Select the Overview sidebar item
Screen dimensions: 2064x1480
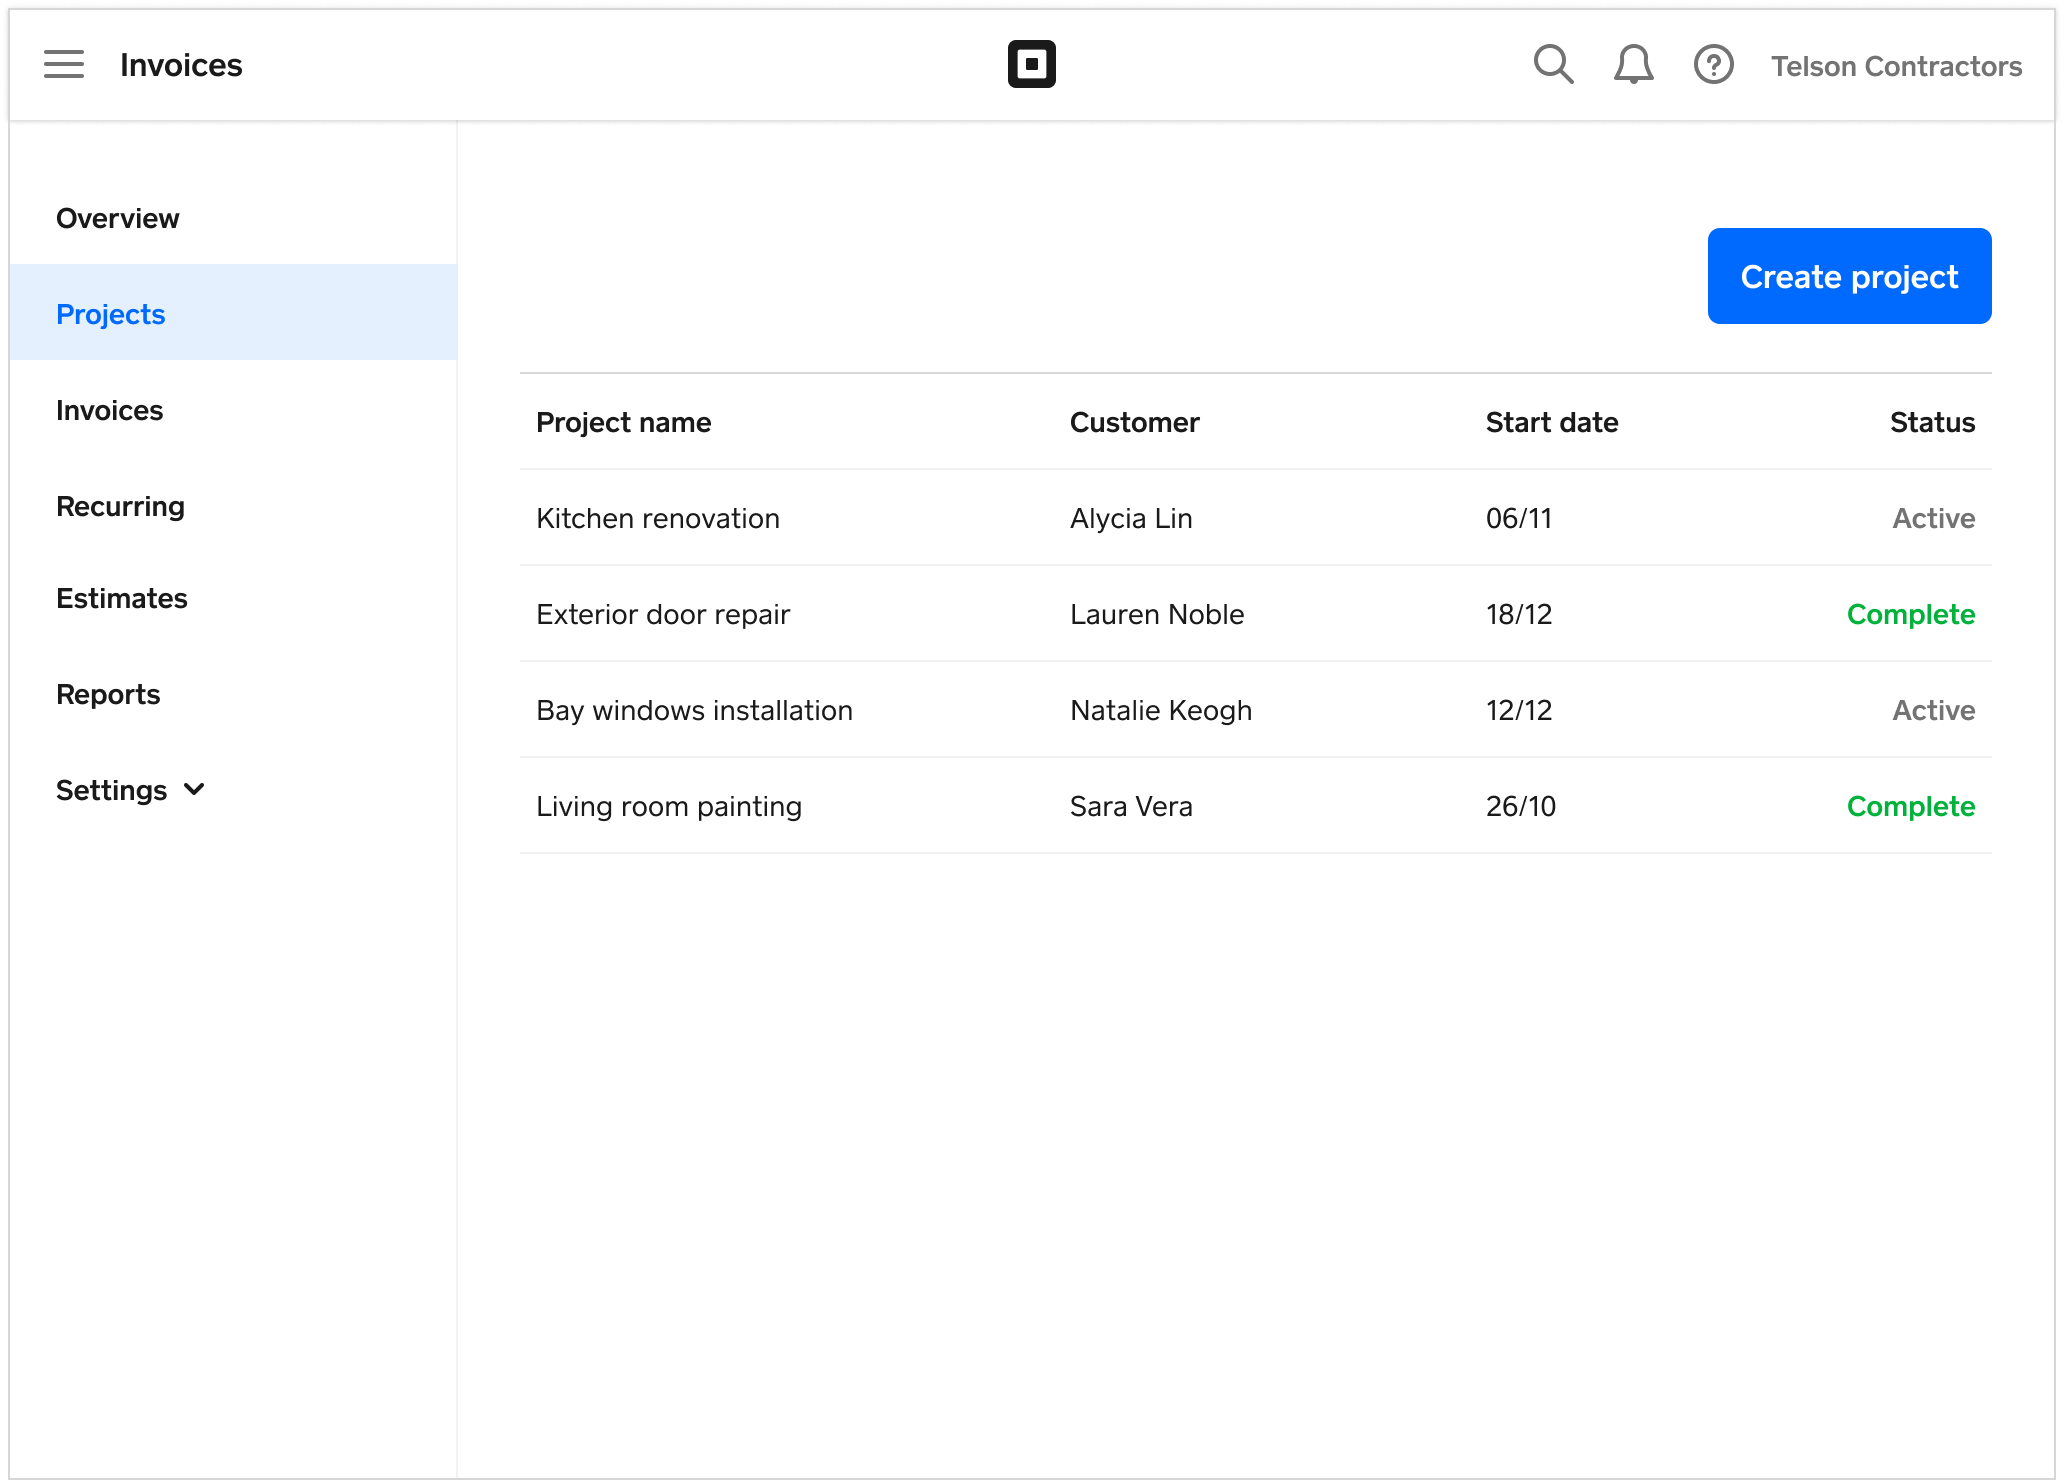point(117,218)
